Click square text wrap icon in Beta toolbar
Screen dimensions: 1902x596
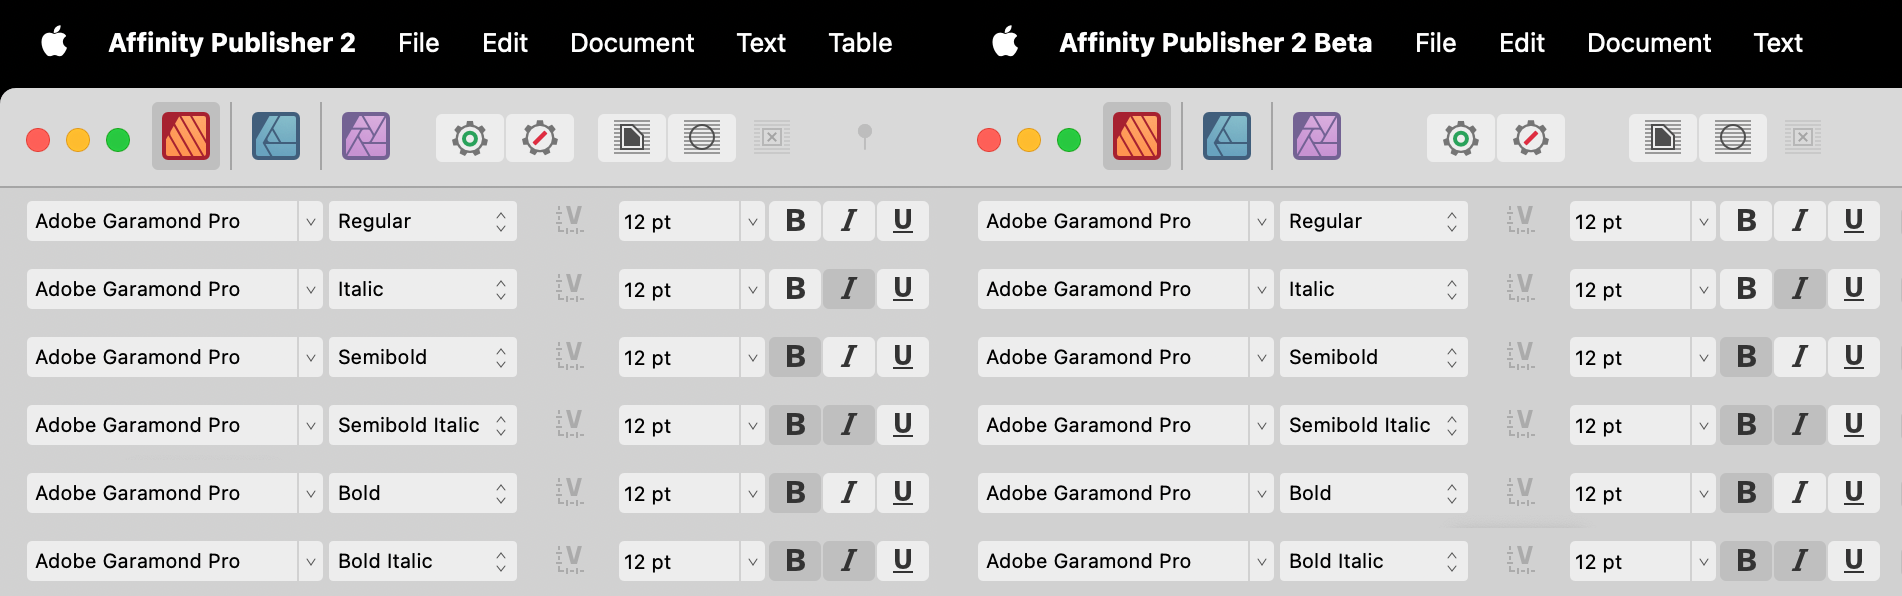coord(1663,137)
